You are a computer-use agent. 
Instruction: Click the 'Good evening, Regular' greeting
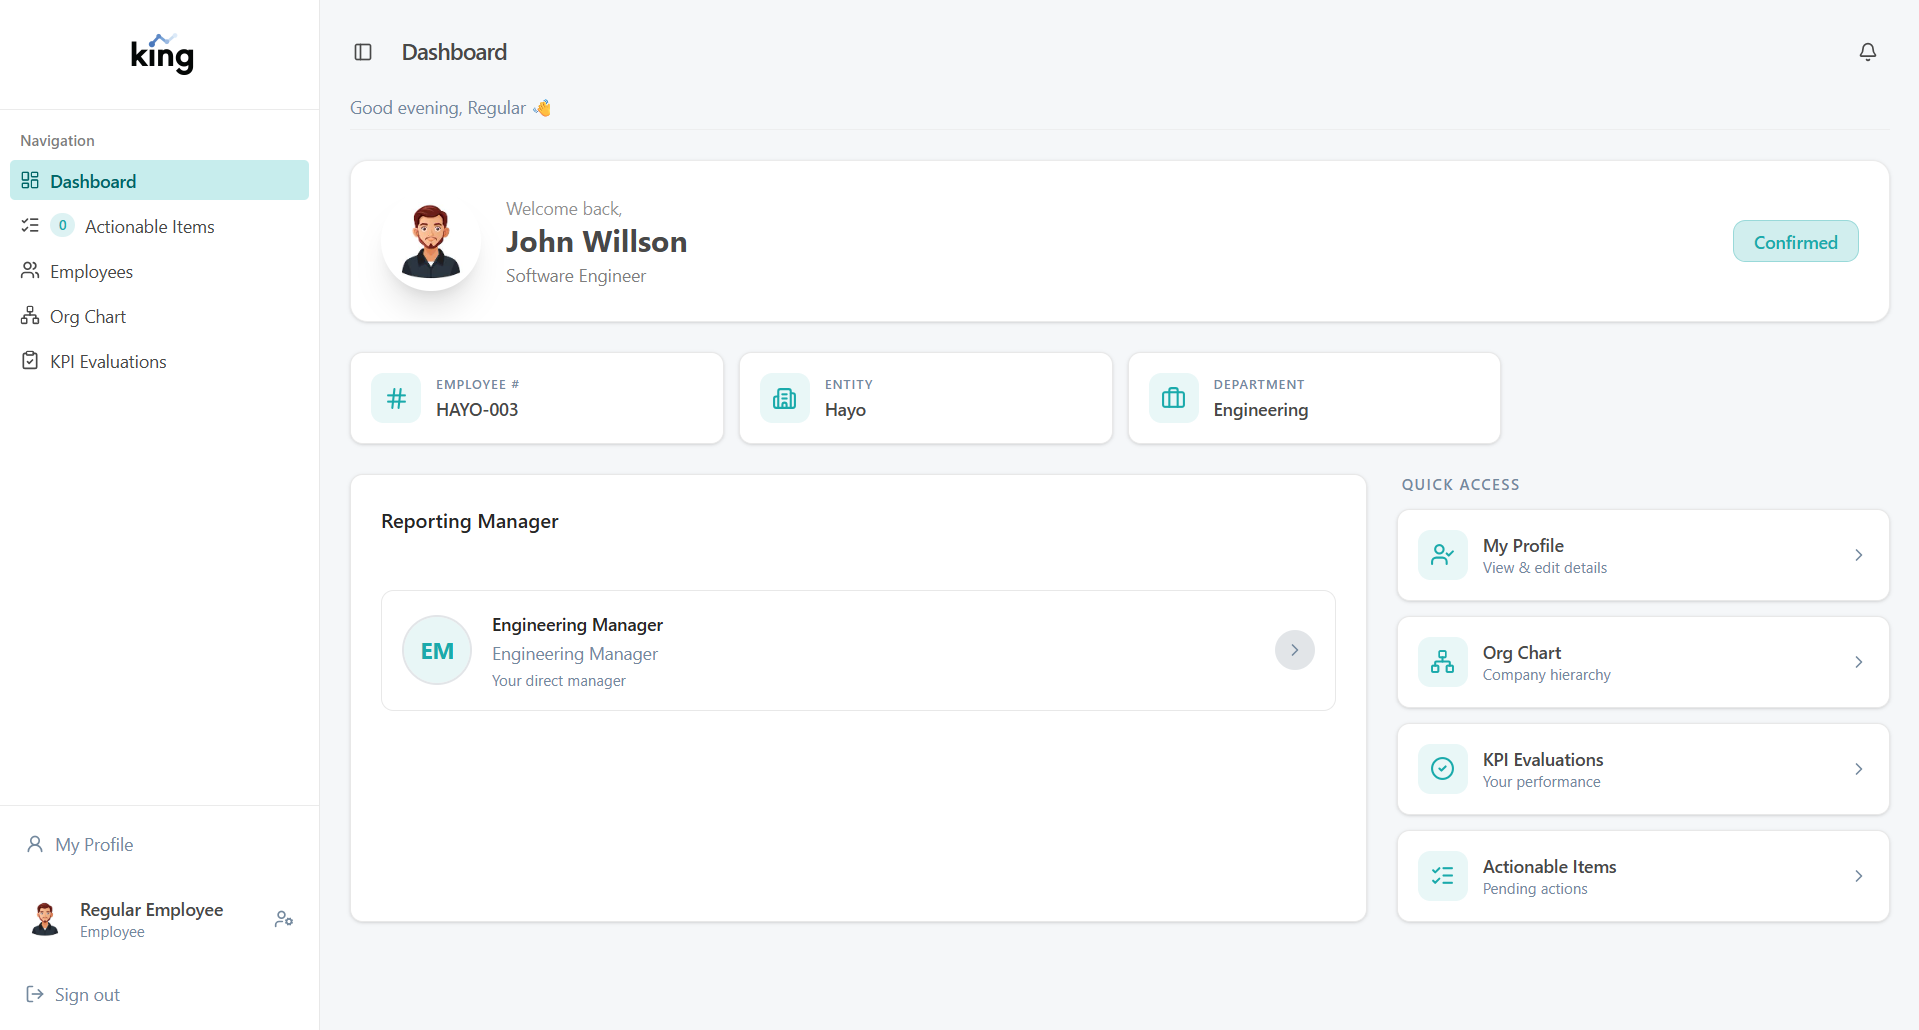click(438, 108)
